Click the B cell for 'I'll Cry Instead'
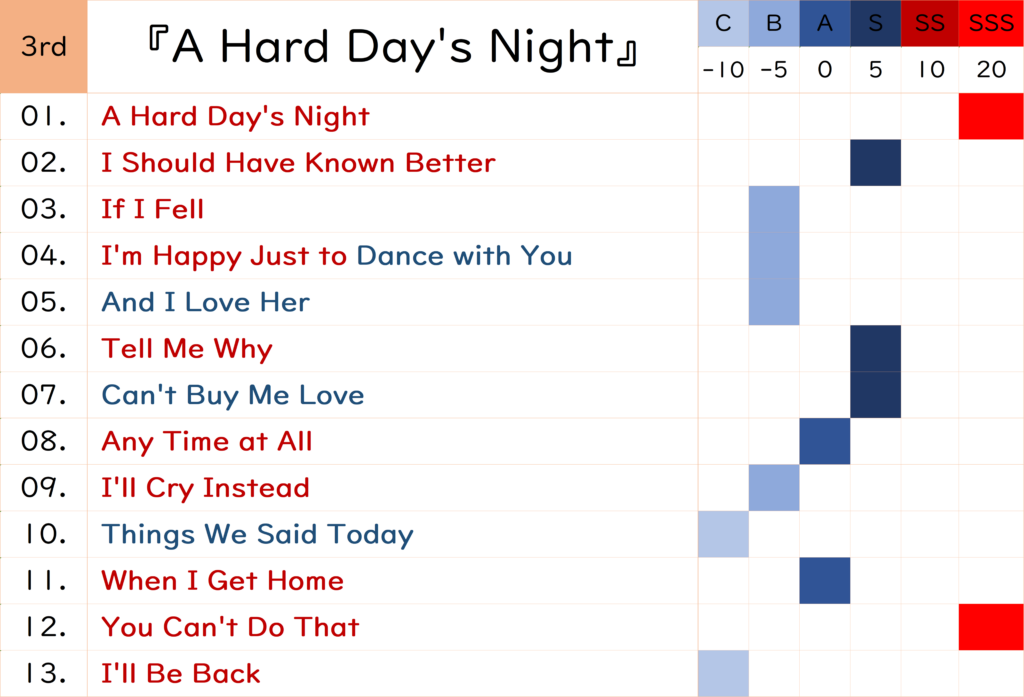 (x=774, y=488)
